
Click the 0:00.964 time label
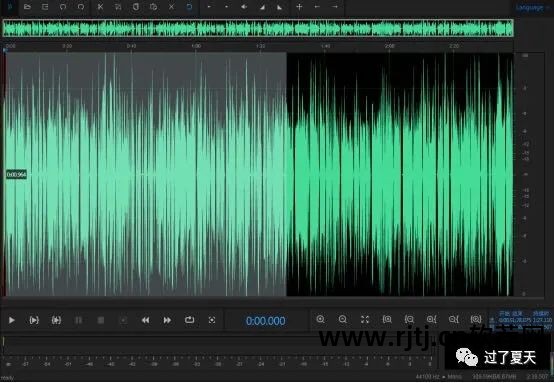click(x=16, y=175)
